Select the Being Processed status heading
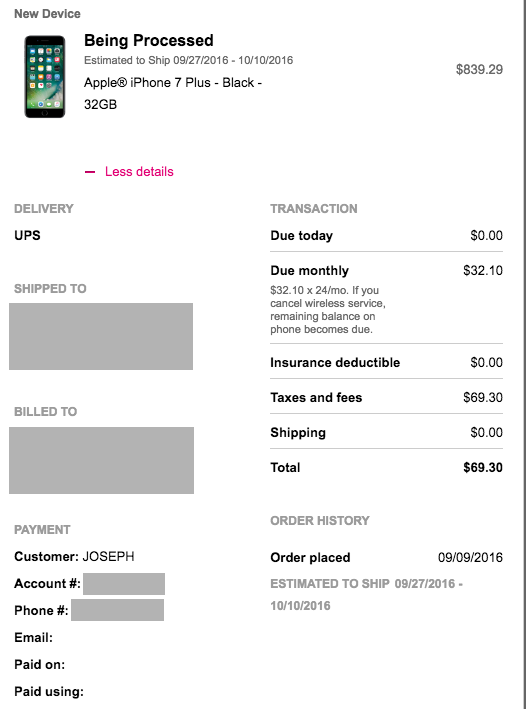526x709 pixels. click(x=149, y=40)
